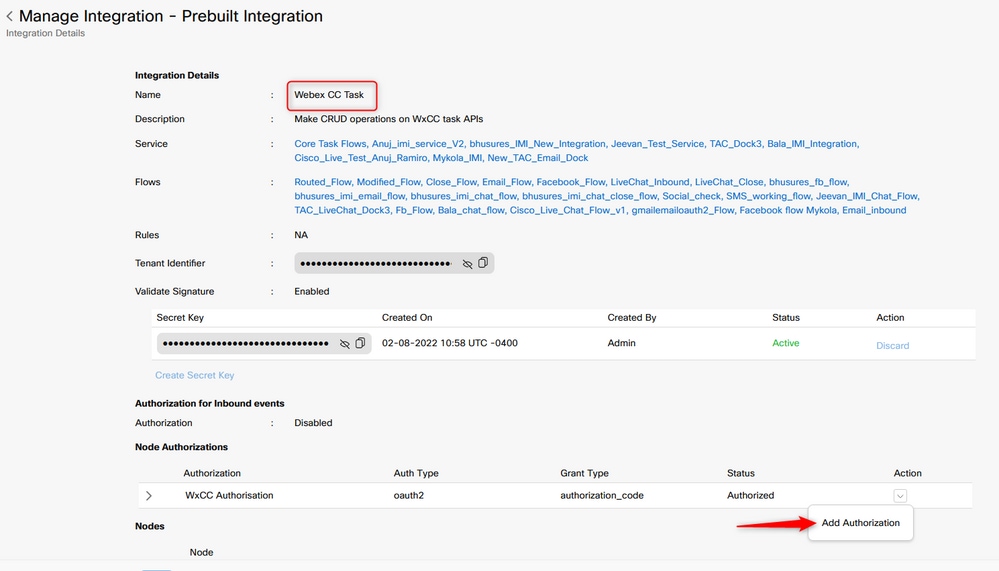Open the Social_check flow link
Screen dimensions: 999x571
691,196
